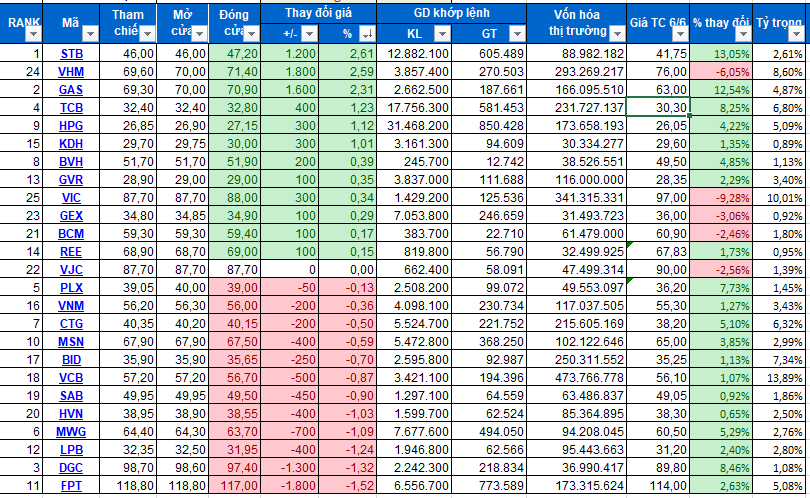Open the KL column filter dropdown
Image resolution: width=810 pixels, height=498 pixels.
(442, 34)
